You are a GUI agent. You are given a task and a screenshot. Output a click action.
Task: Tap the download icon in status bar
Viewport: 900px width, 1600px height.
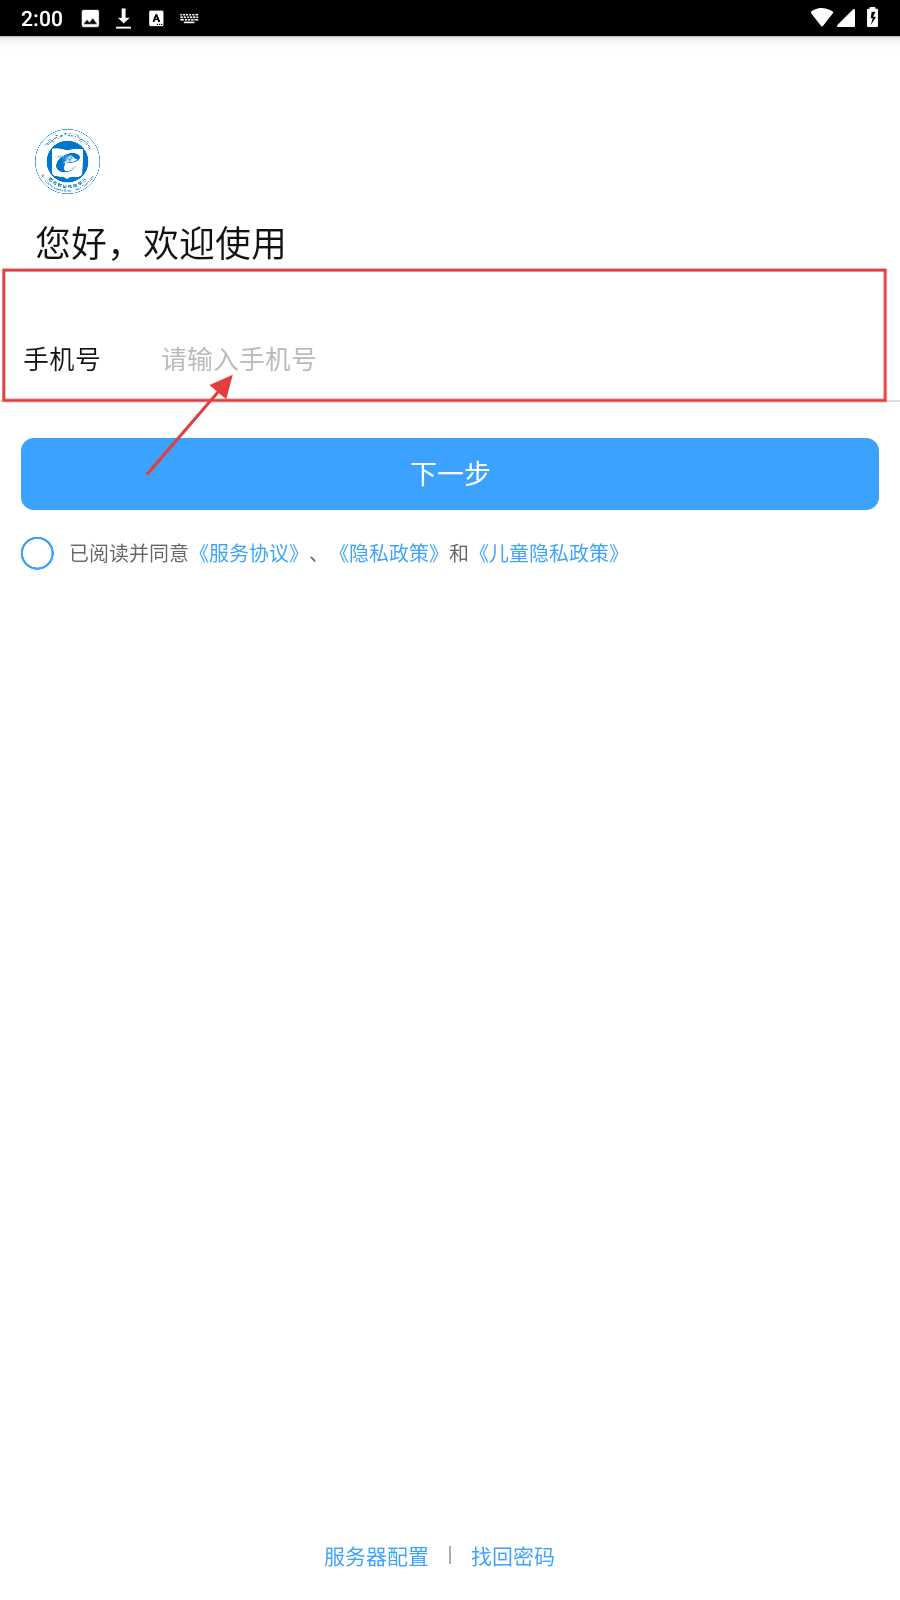click(x=123, y=18)
